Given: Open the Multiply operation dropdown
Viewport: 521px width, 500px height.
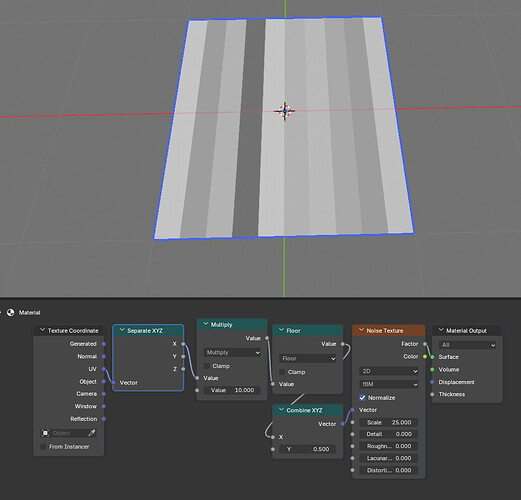Looking at the screenshot, I should tap(232, 352).
